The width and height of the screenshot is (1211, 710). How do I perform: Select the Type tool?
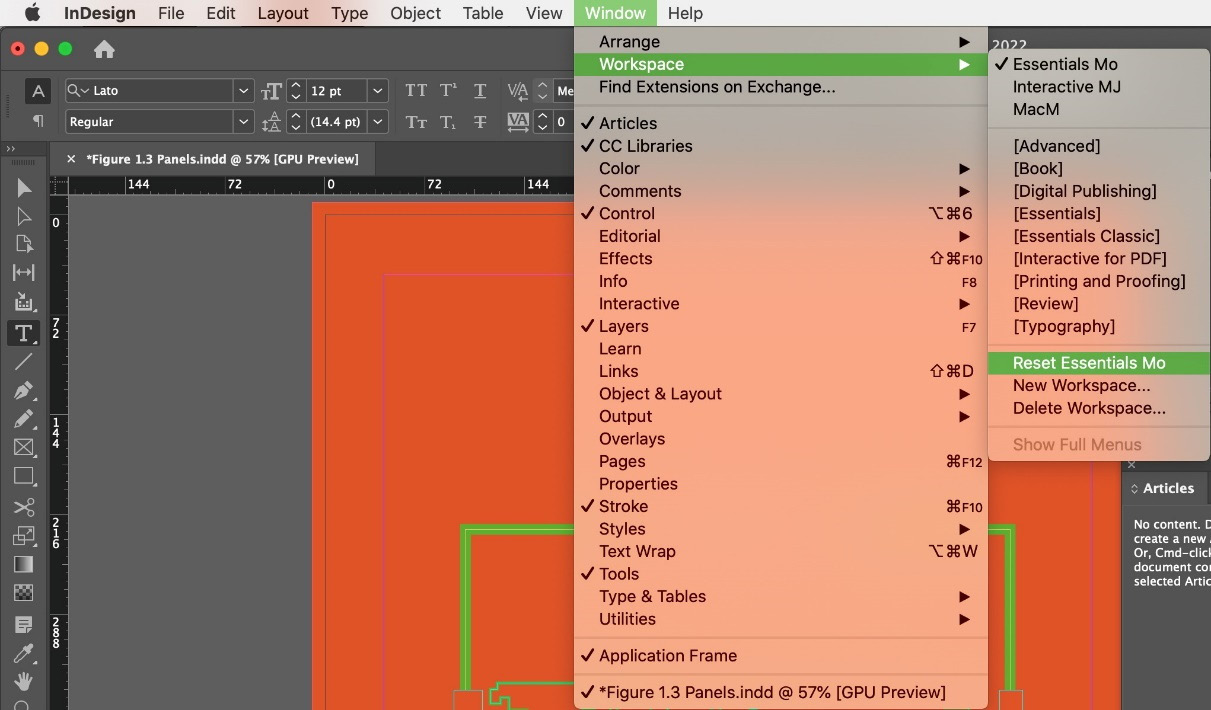coord(24,333)
